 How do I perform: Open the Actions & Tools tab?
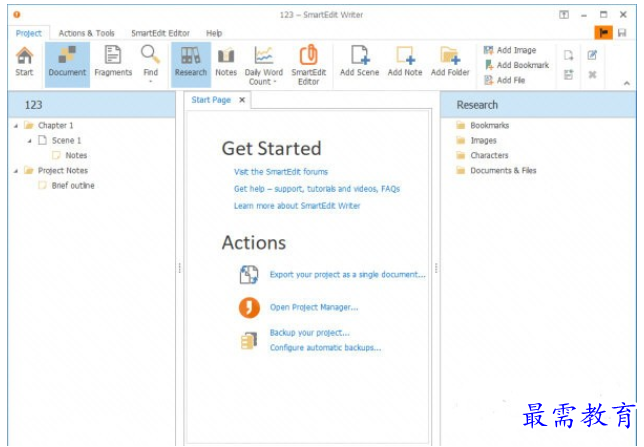(86, 33)
